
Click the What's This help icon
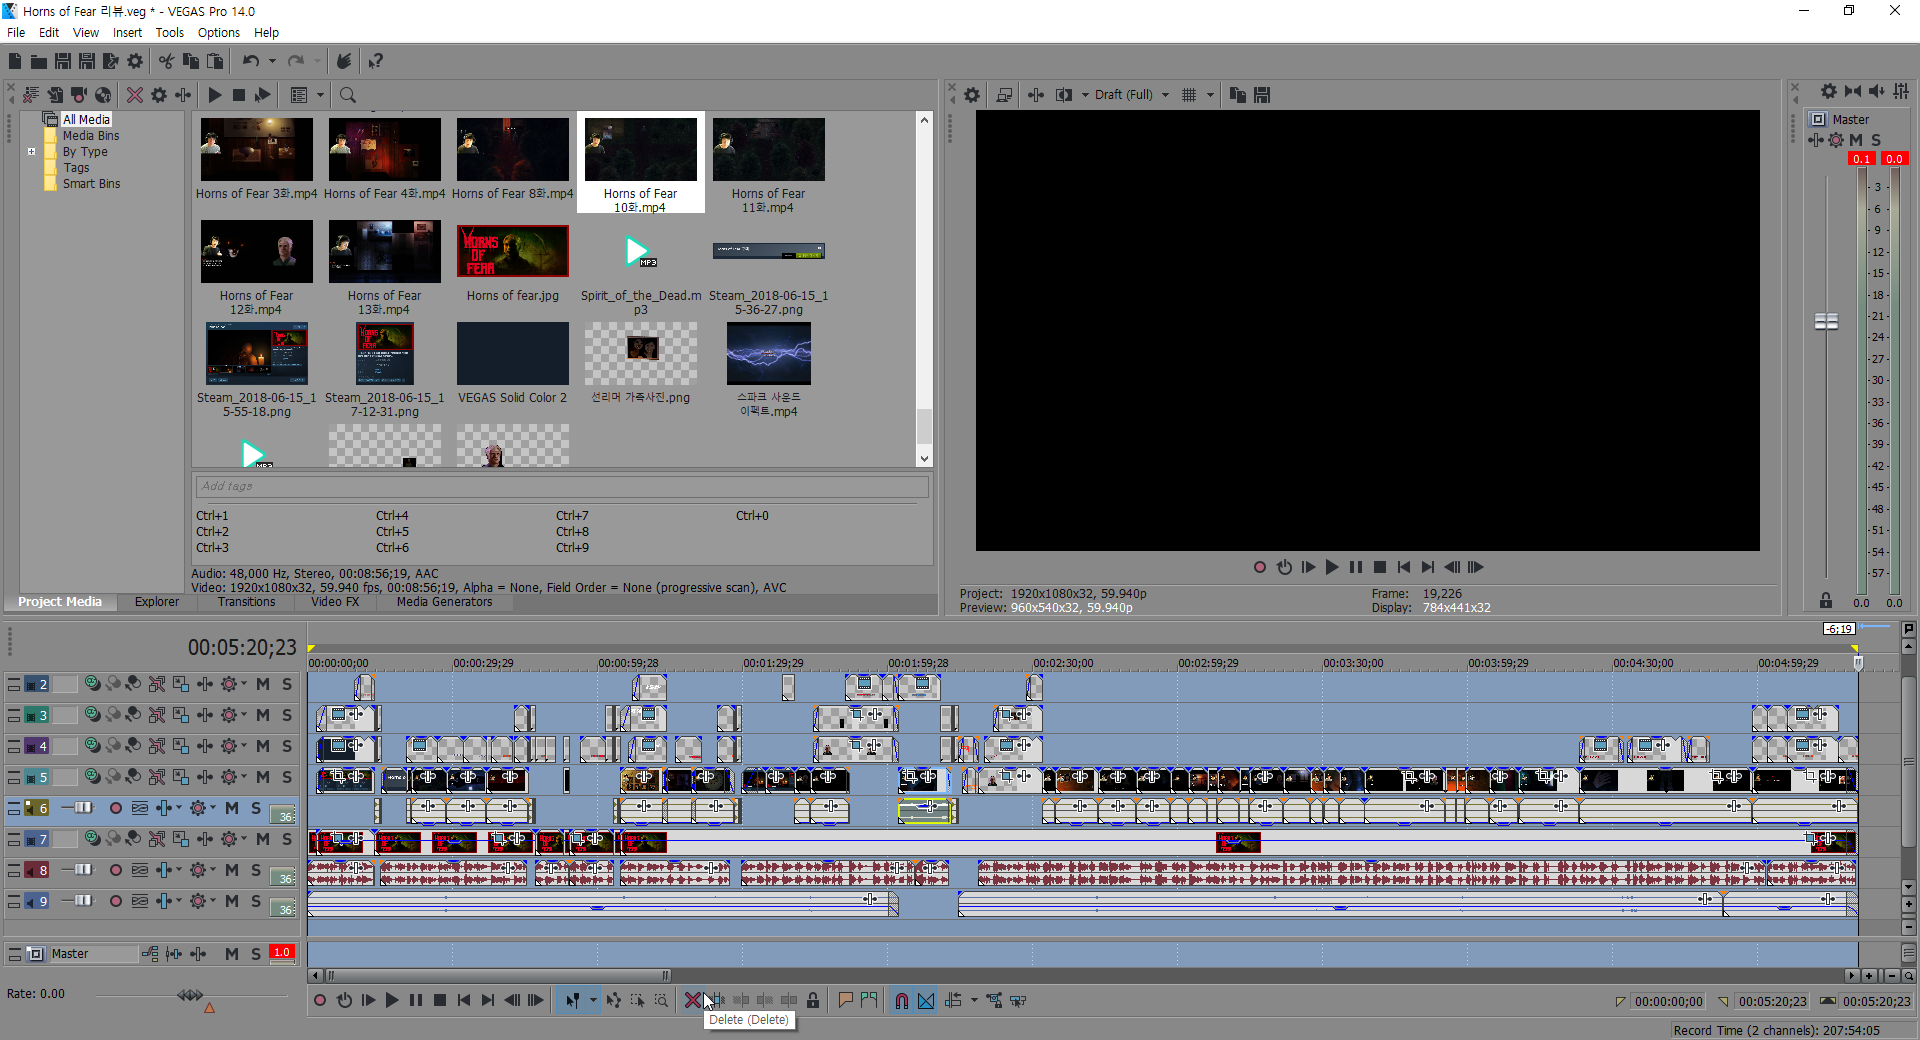tap(375, 61)
